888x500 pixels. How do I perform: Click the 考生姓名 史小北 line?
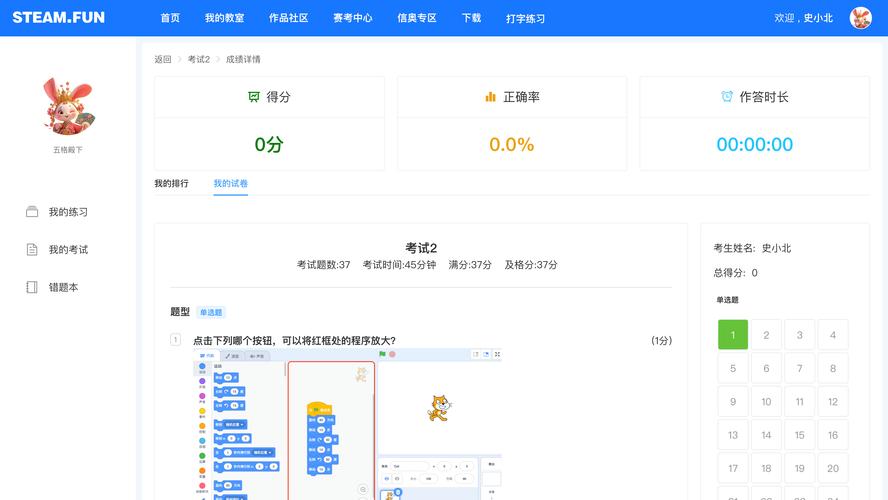752,248
